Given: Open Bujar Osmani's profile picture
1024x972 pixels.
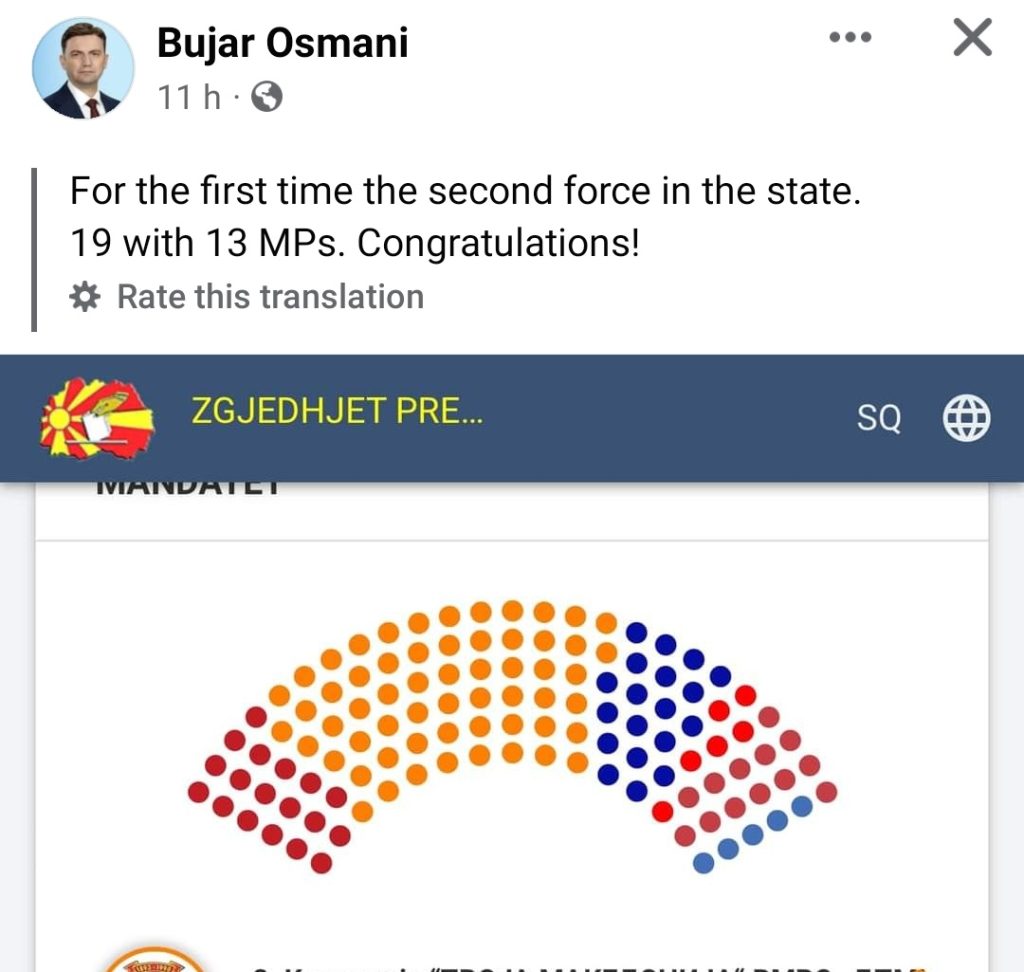Looking at the screenshot, I should click(83, 68).
